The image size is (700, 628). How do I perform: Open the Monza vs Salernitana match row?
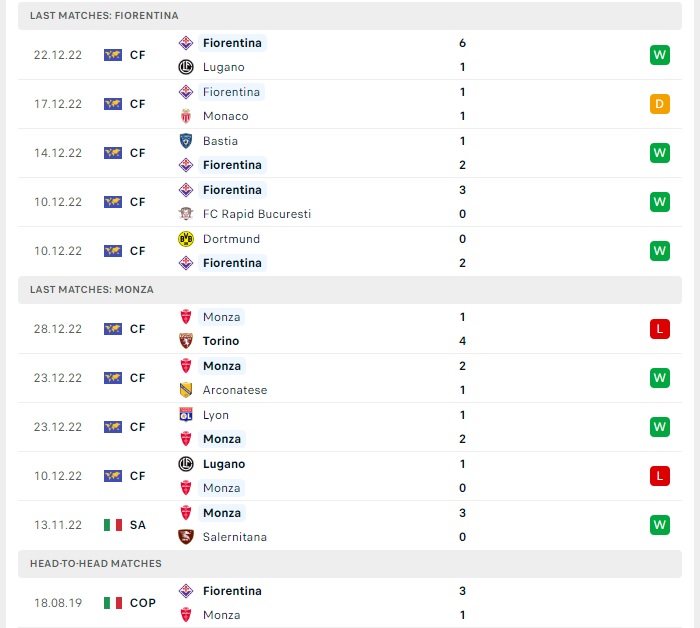pos(350,525)
